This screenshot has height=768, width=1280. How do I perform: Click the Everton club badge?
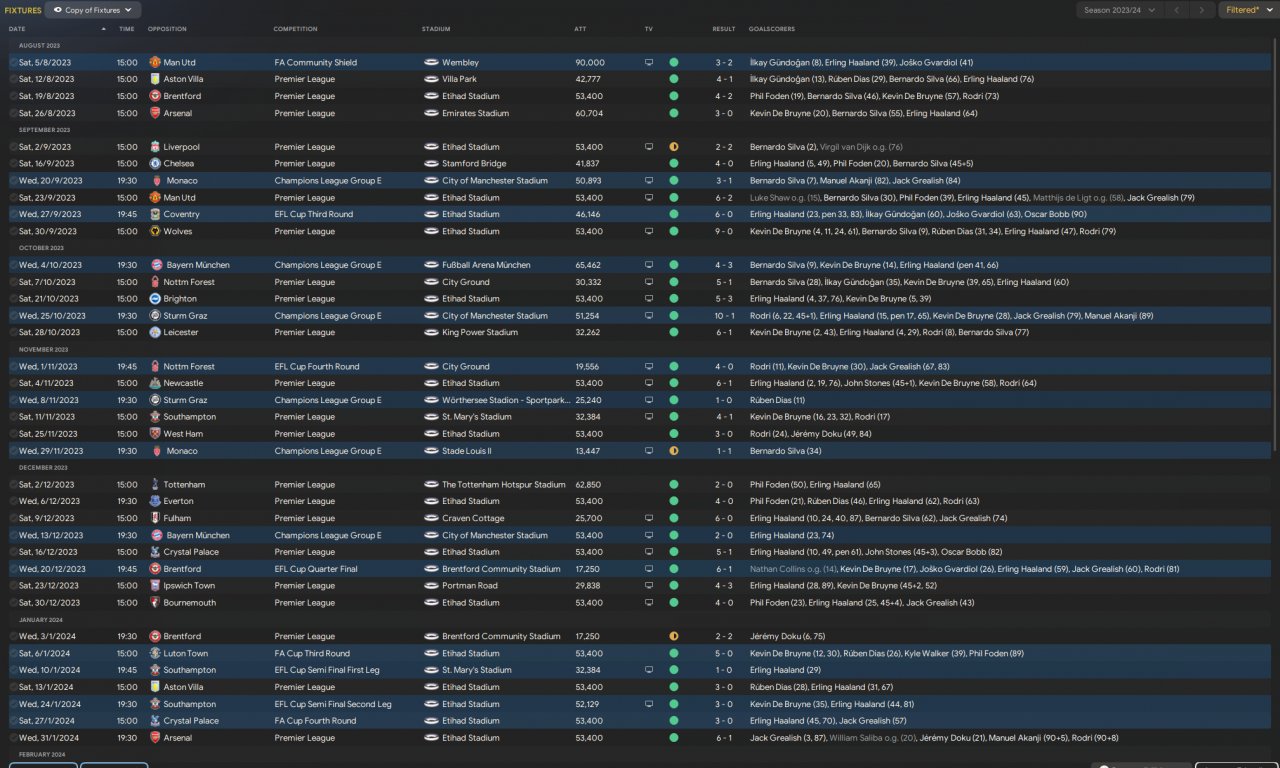tap(155, 501)
